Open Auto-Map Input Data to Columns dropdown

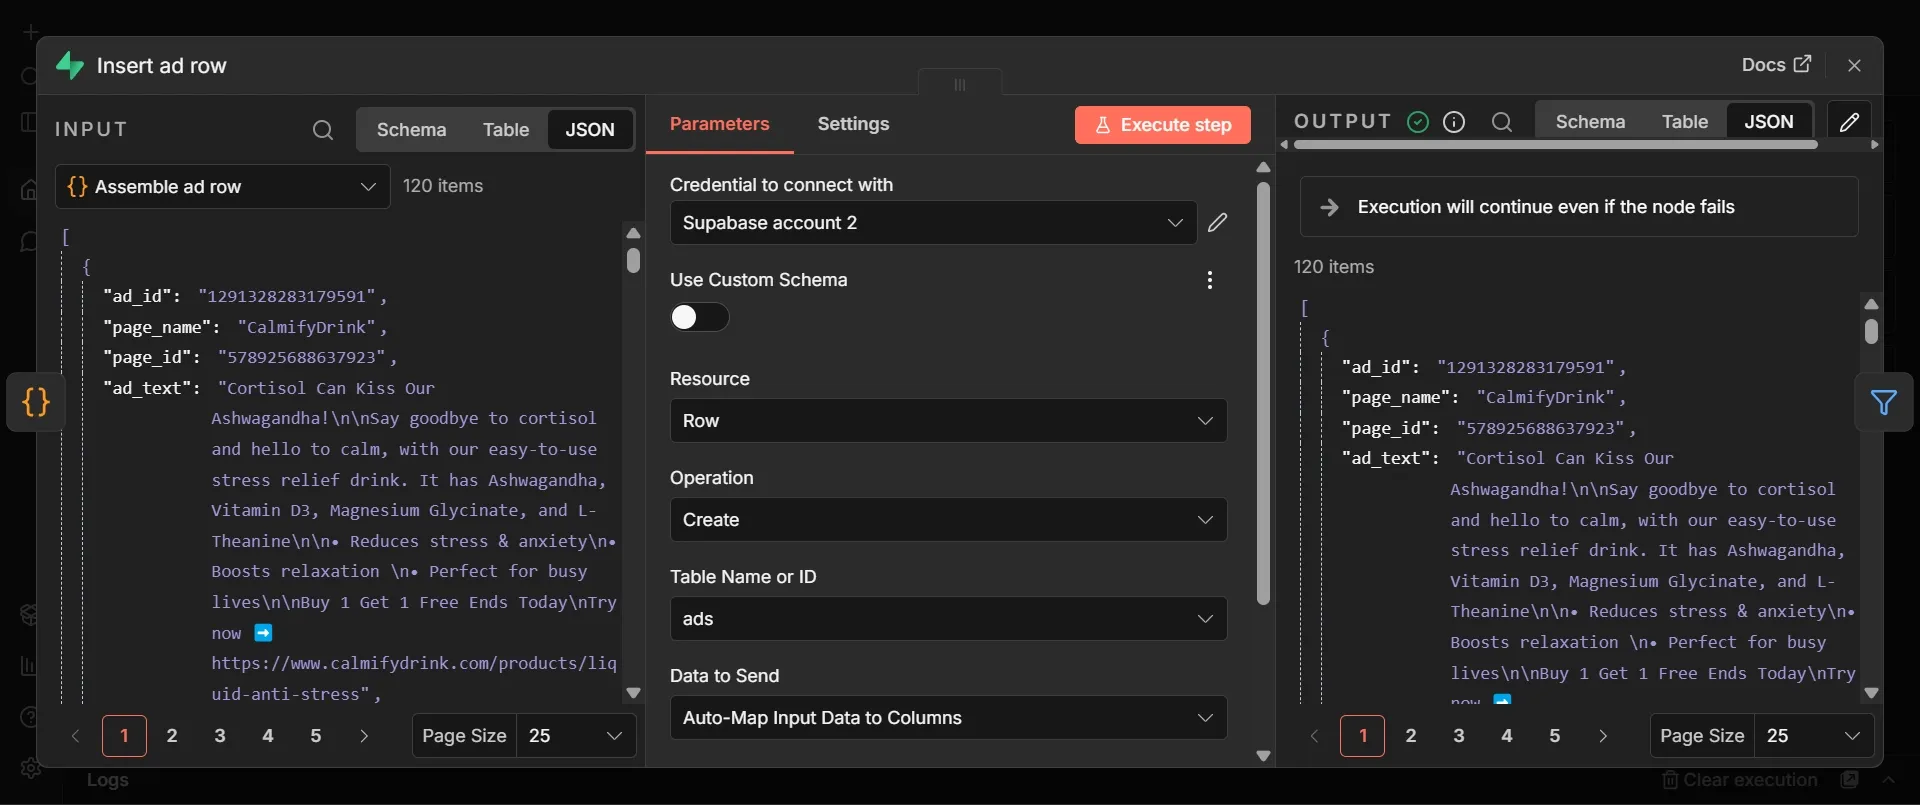(948, 718)
